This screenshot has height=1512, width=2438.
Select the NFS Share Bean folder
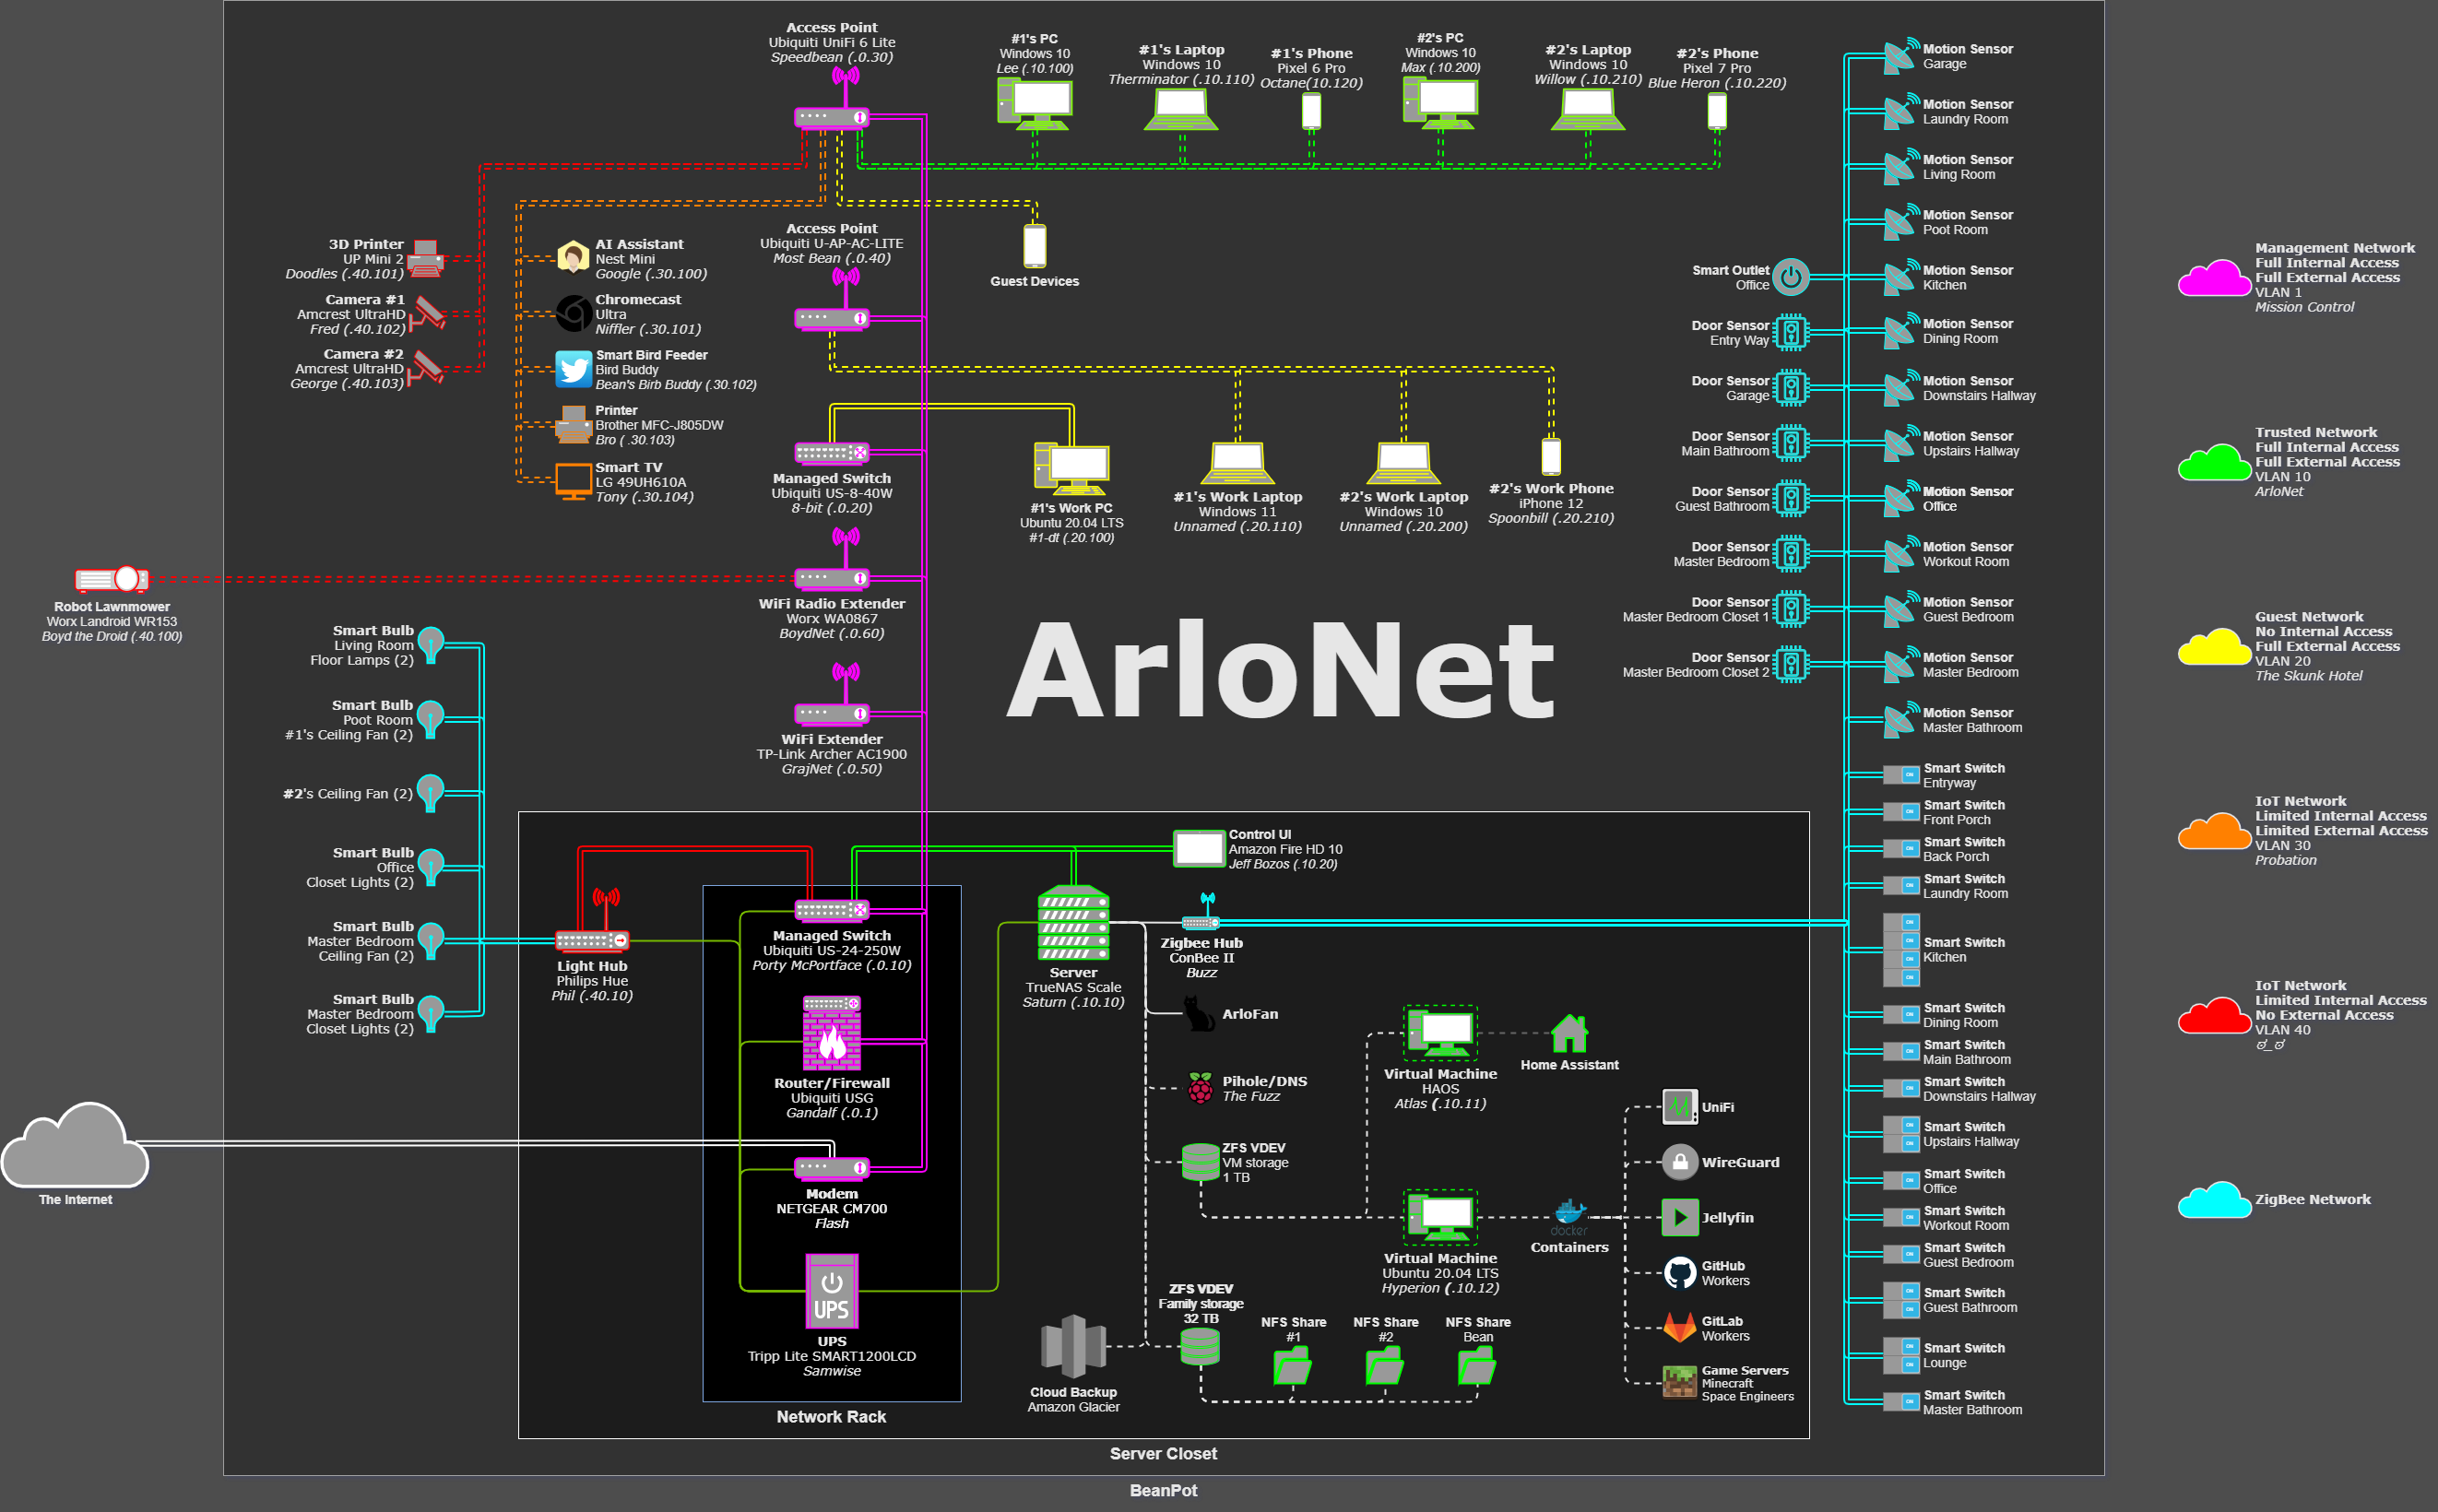coord(1476,1366)
